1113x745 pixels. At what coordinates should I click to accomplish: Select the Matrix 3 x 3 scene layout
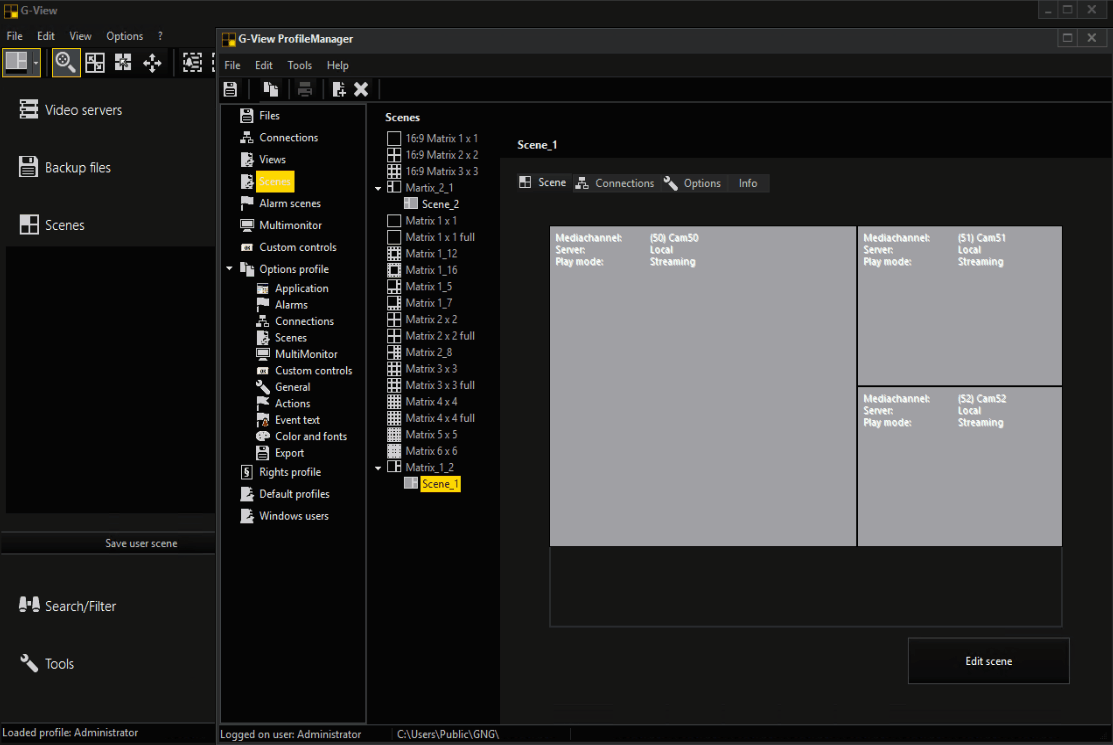tap(431, 369)
